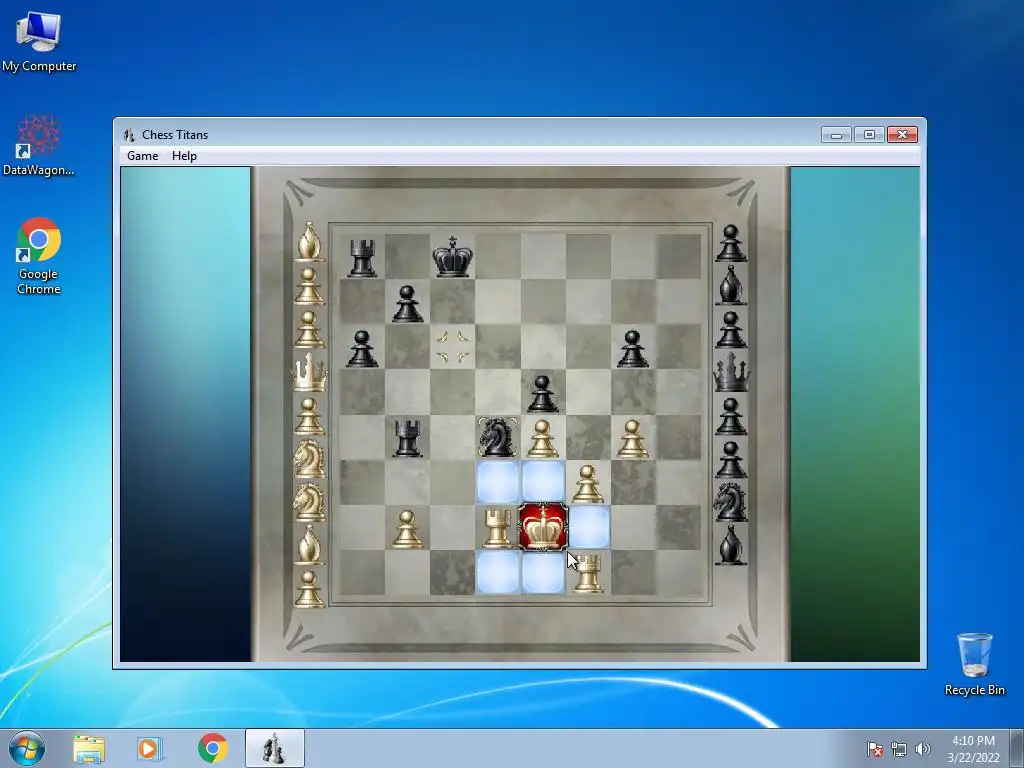The image size is (1024, 768).
Task: Open Google Chrome from the taskbar
Action: pos(212,748)
